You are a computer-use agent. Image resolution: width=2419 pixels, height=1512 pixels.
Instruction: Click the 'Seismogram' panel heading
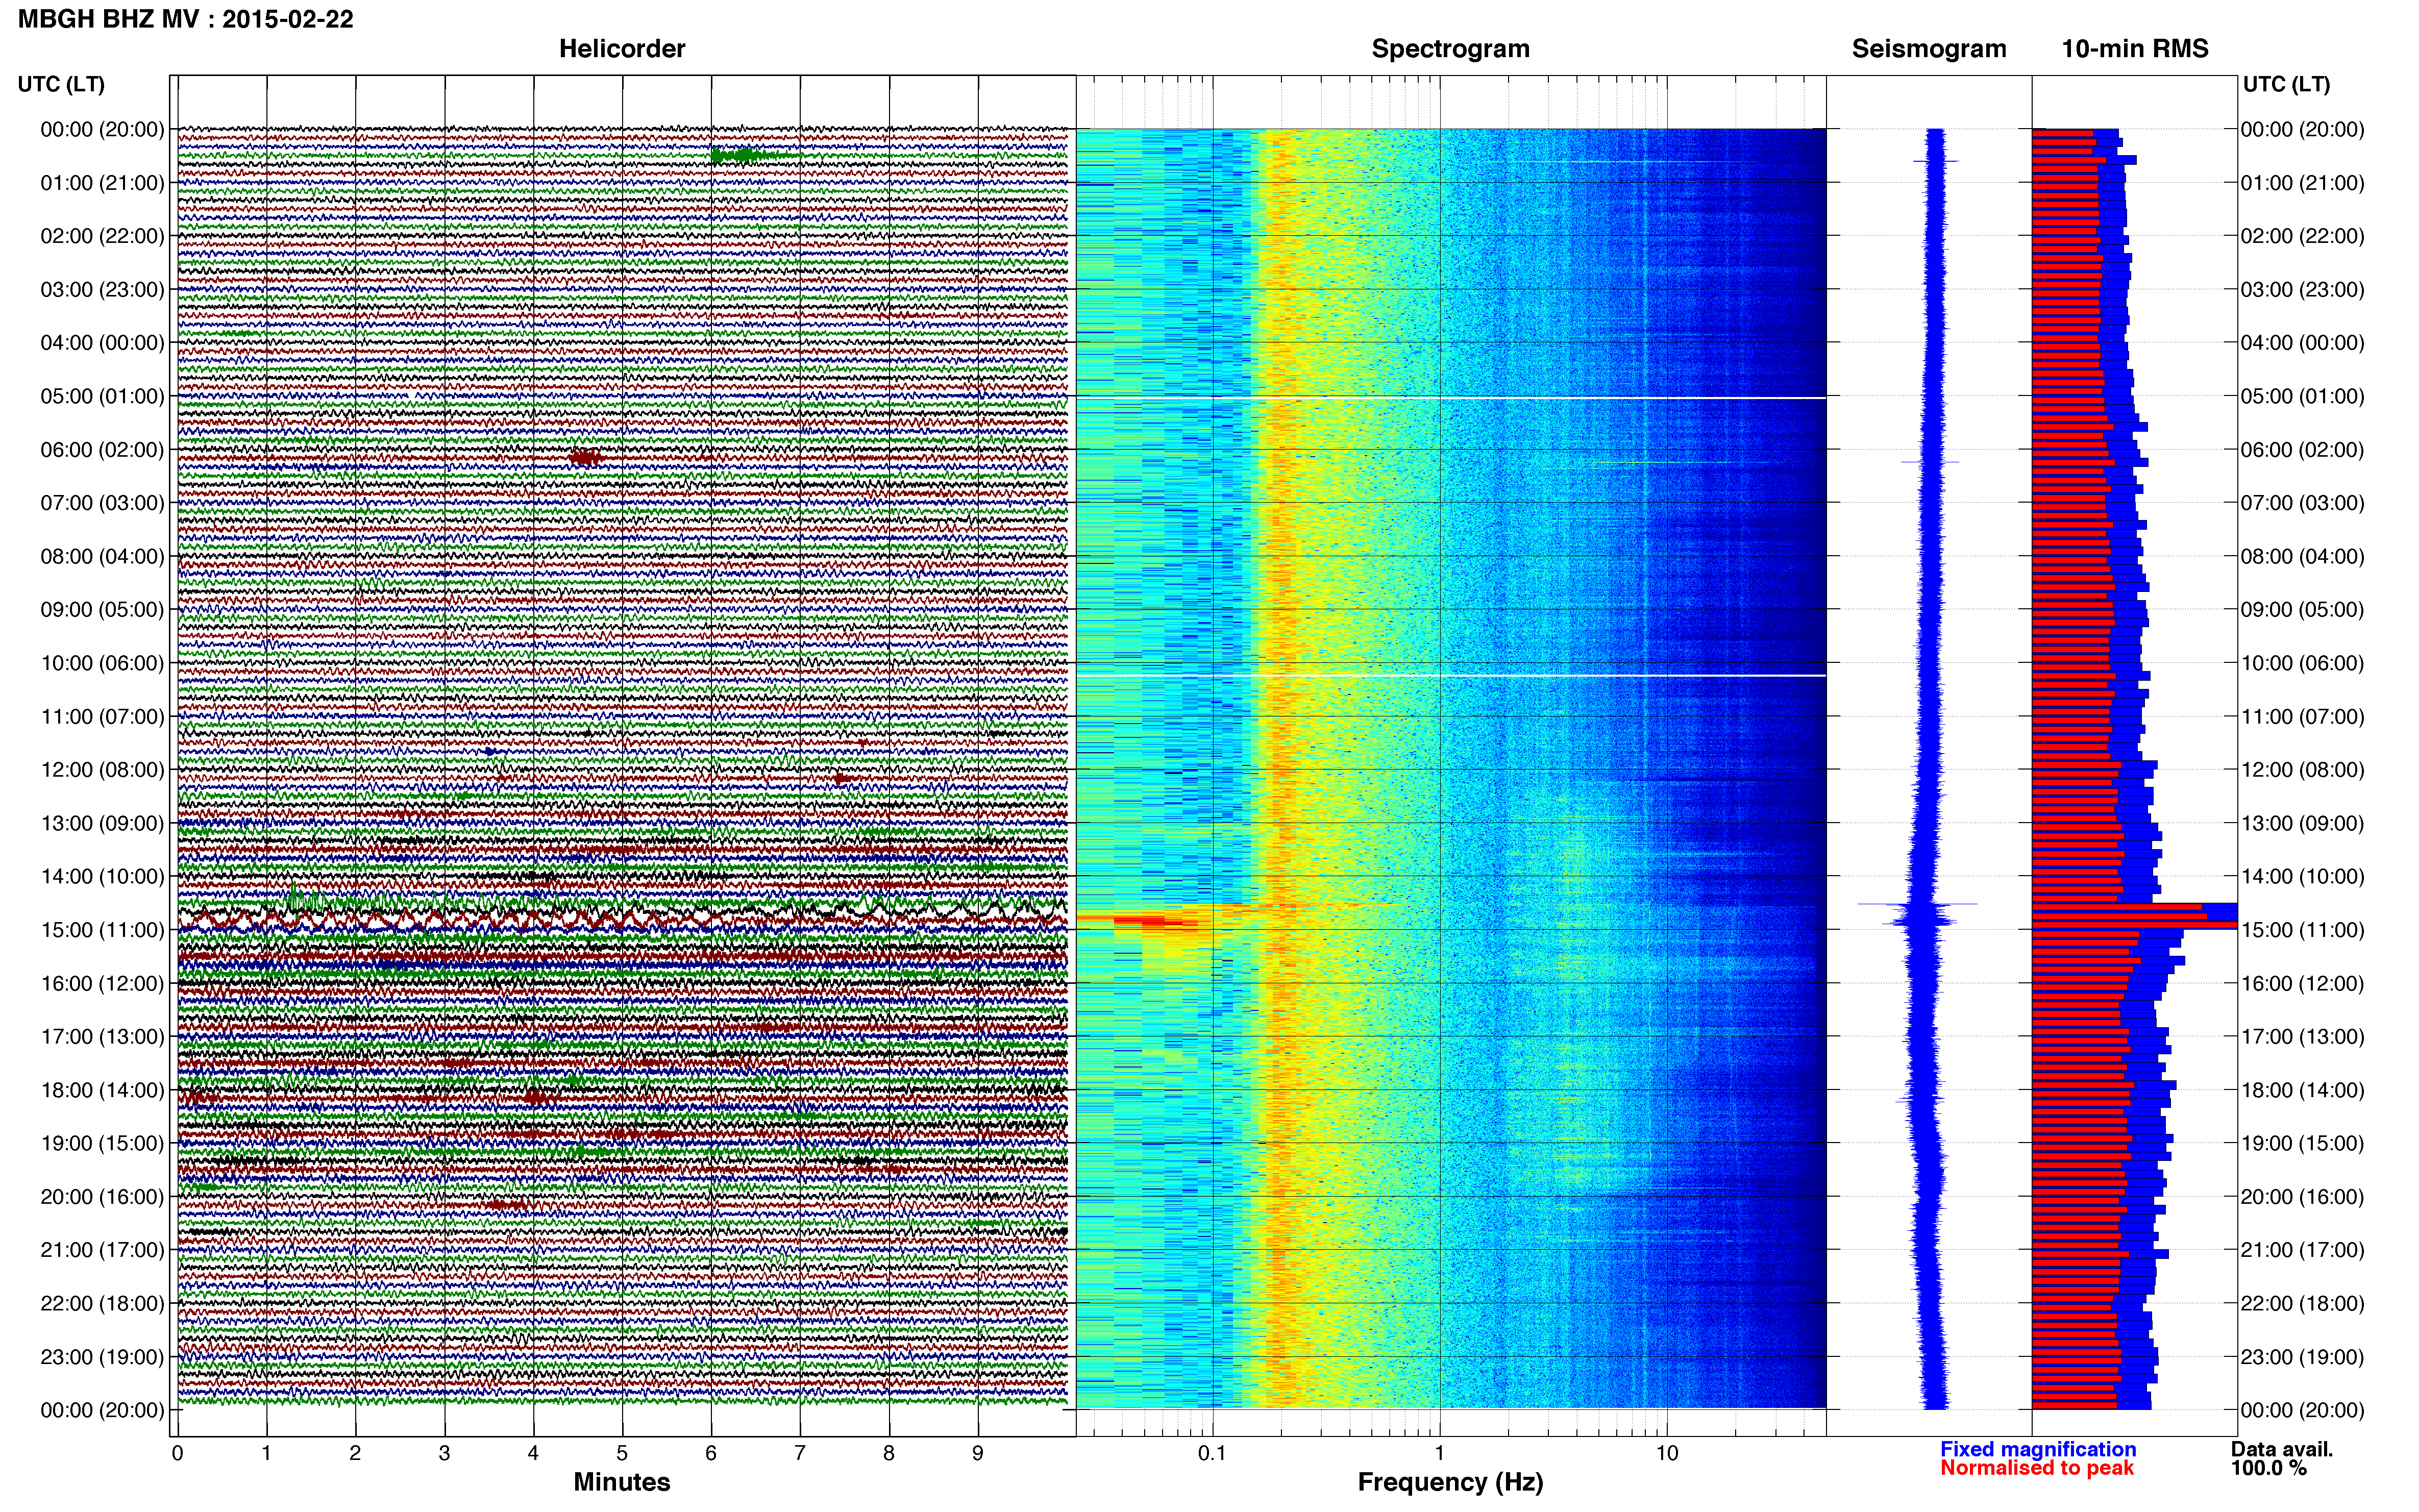pos(1929,49)
